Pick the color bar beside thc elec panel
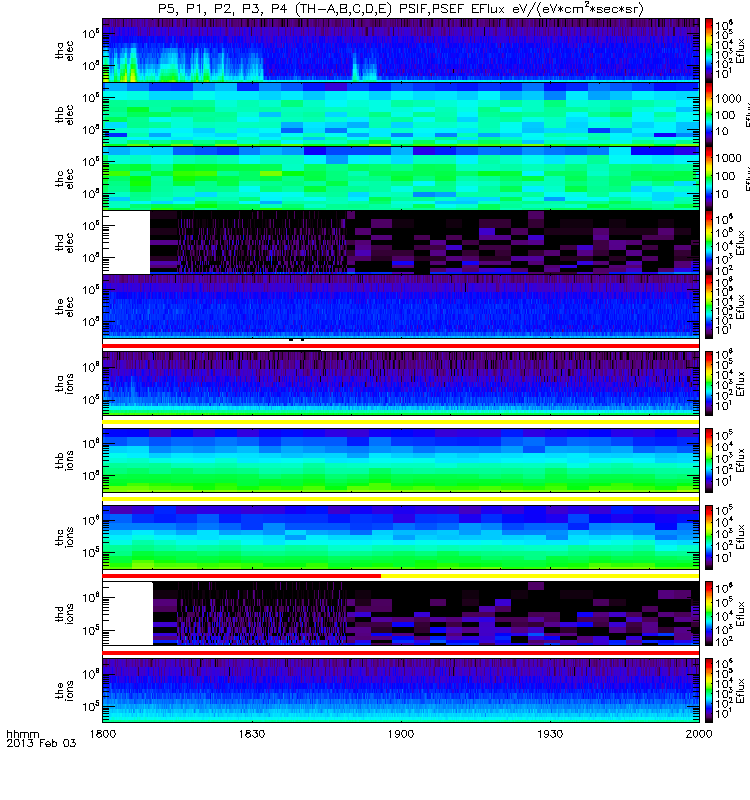This screenshot has width=750, height=800. point(709,178)
